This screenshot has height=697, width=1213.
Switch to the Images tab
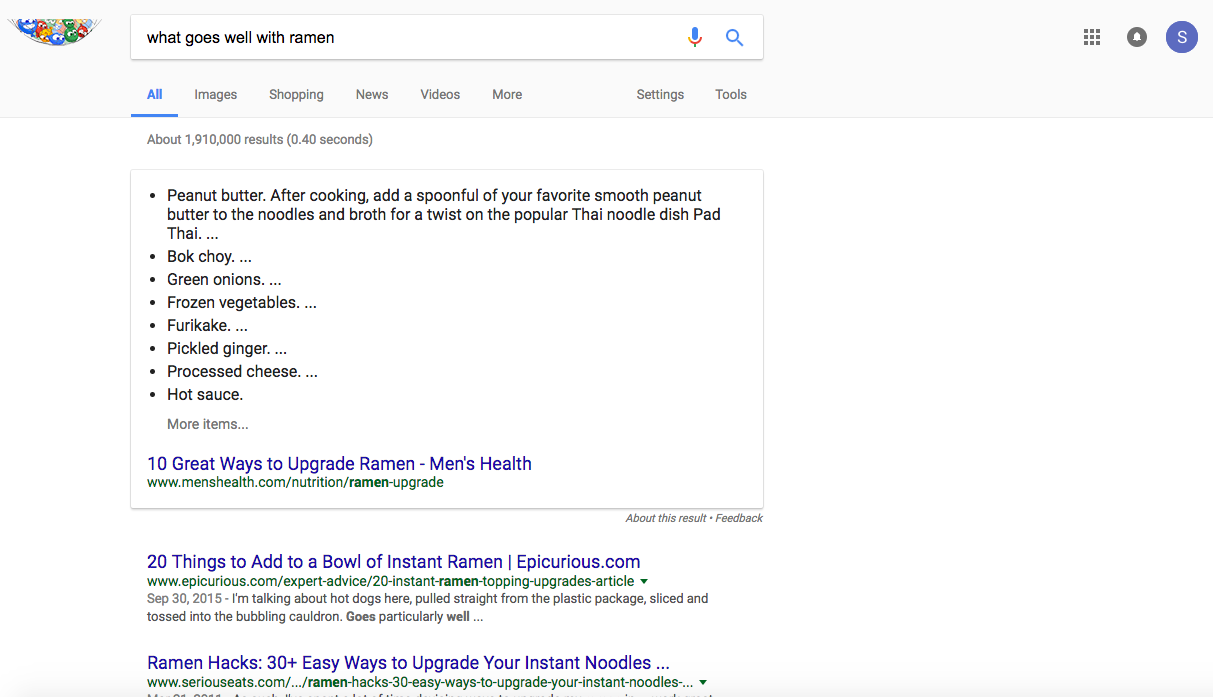(216, 95)
